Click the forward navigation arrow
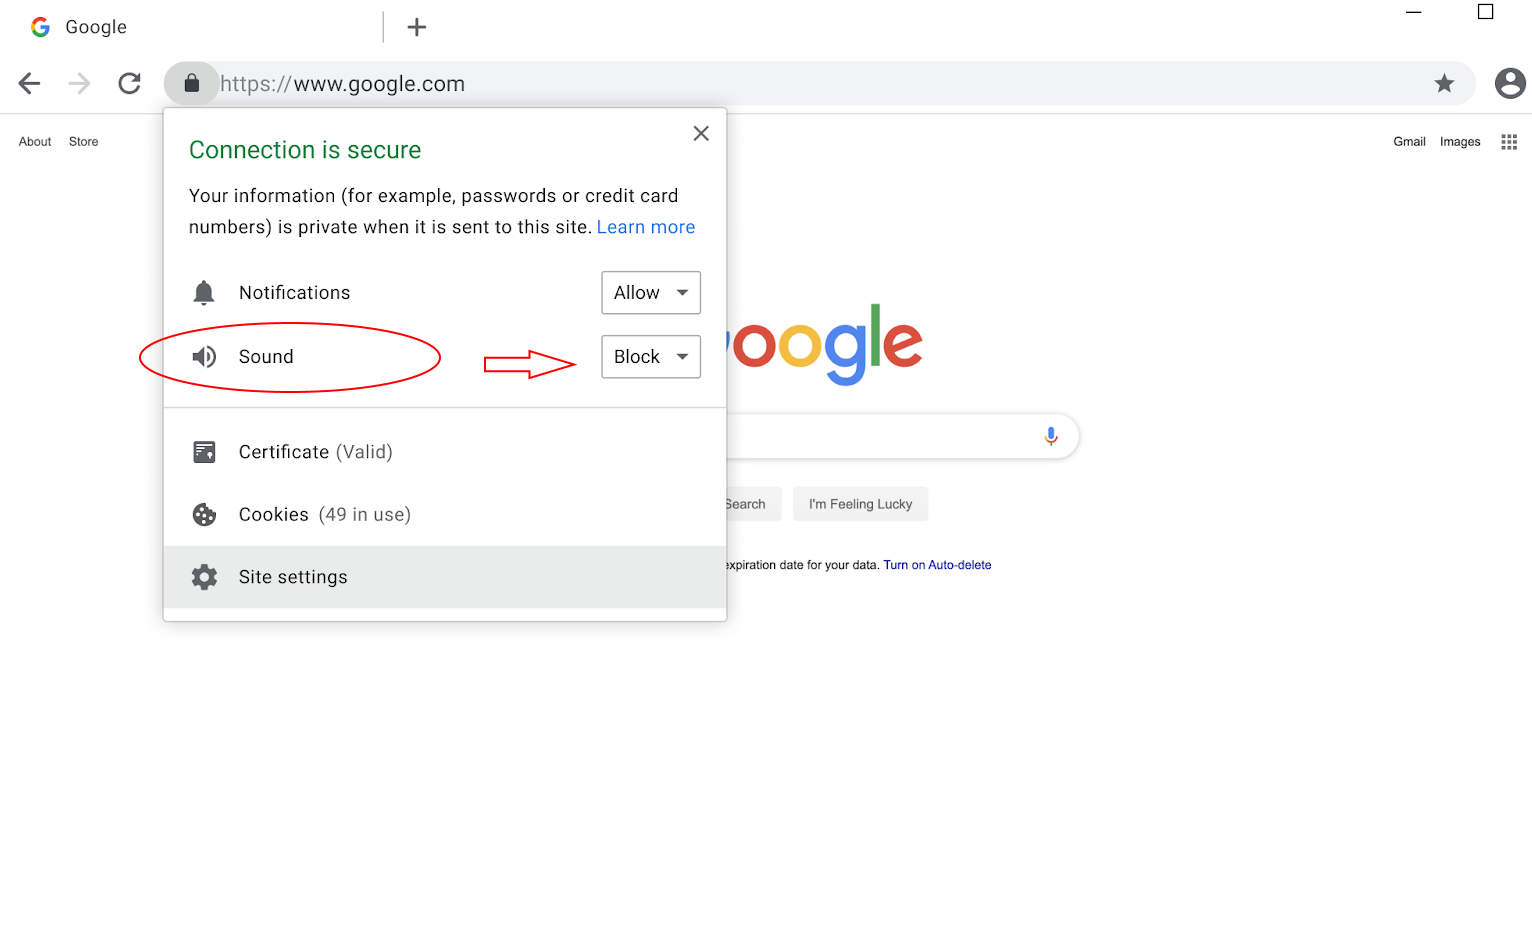 tap(79, 84)
